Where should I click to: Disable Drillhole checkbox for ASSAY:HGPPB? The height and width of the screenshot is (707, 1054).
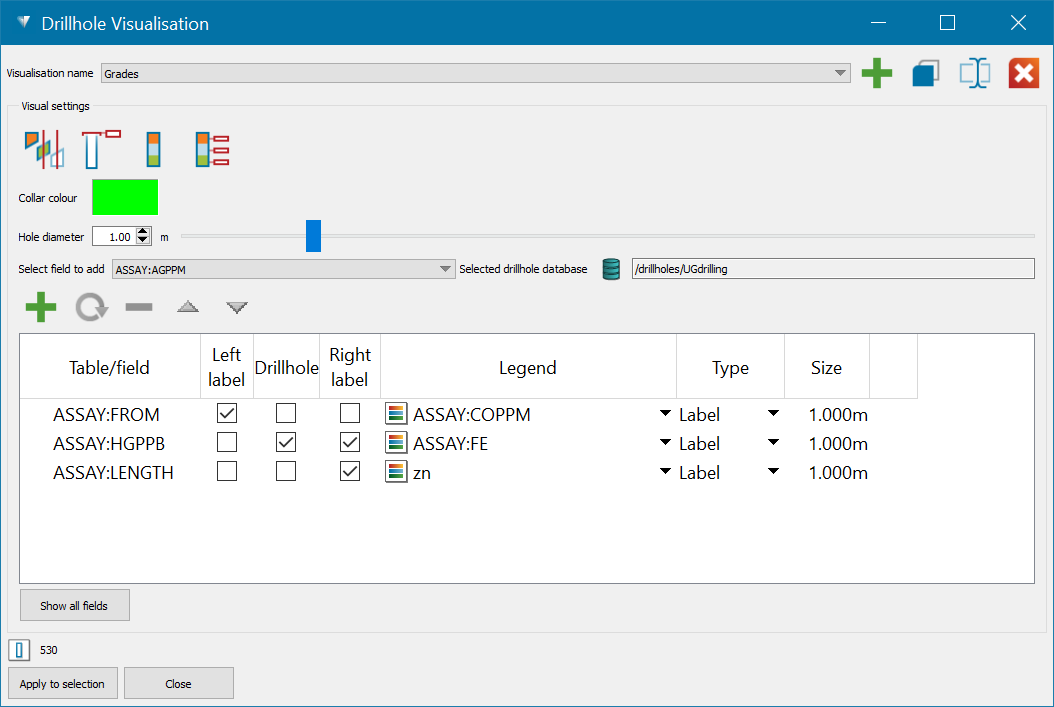click(286, 442)
